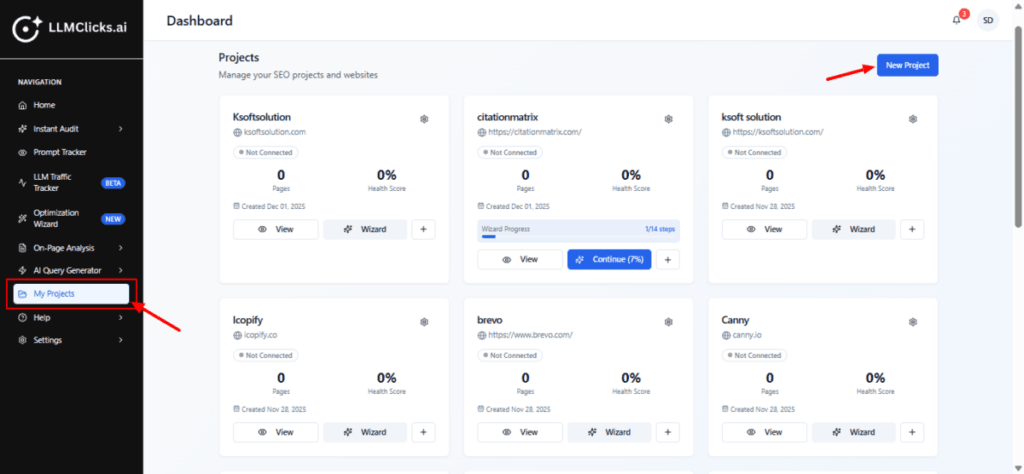Create a New Project
This screenshot has height=474, width=1024.
click(x=907, y=65)
